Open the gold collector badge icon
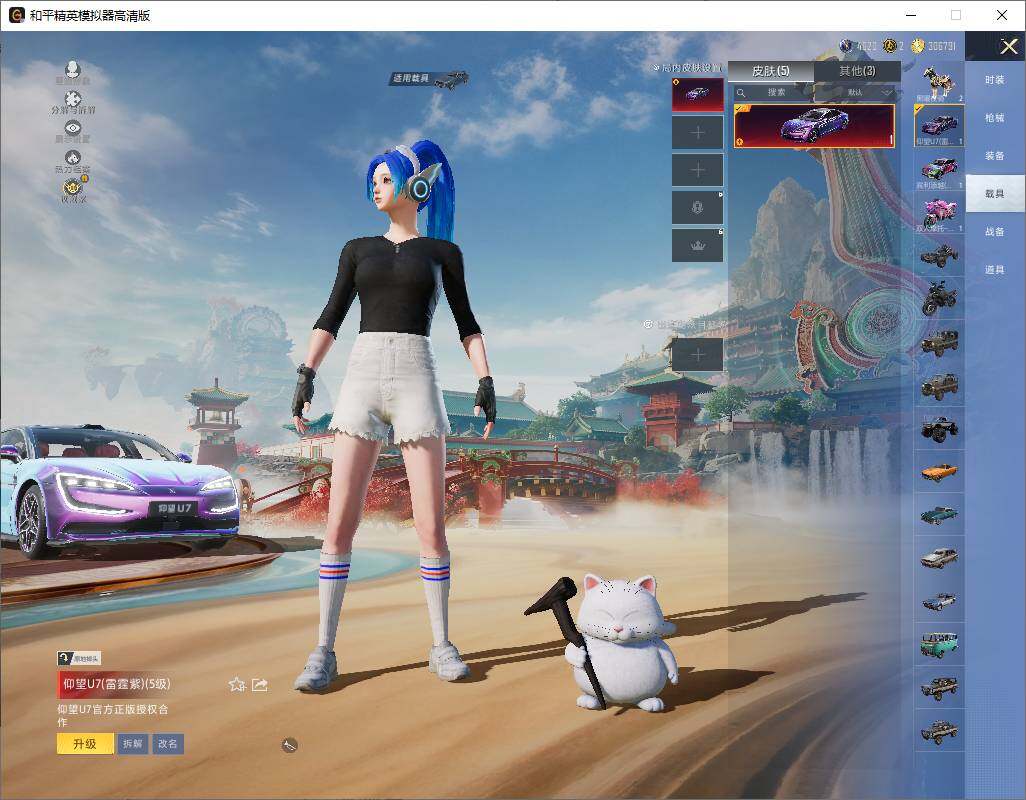 [73, 187]
